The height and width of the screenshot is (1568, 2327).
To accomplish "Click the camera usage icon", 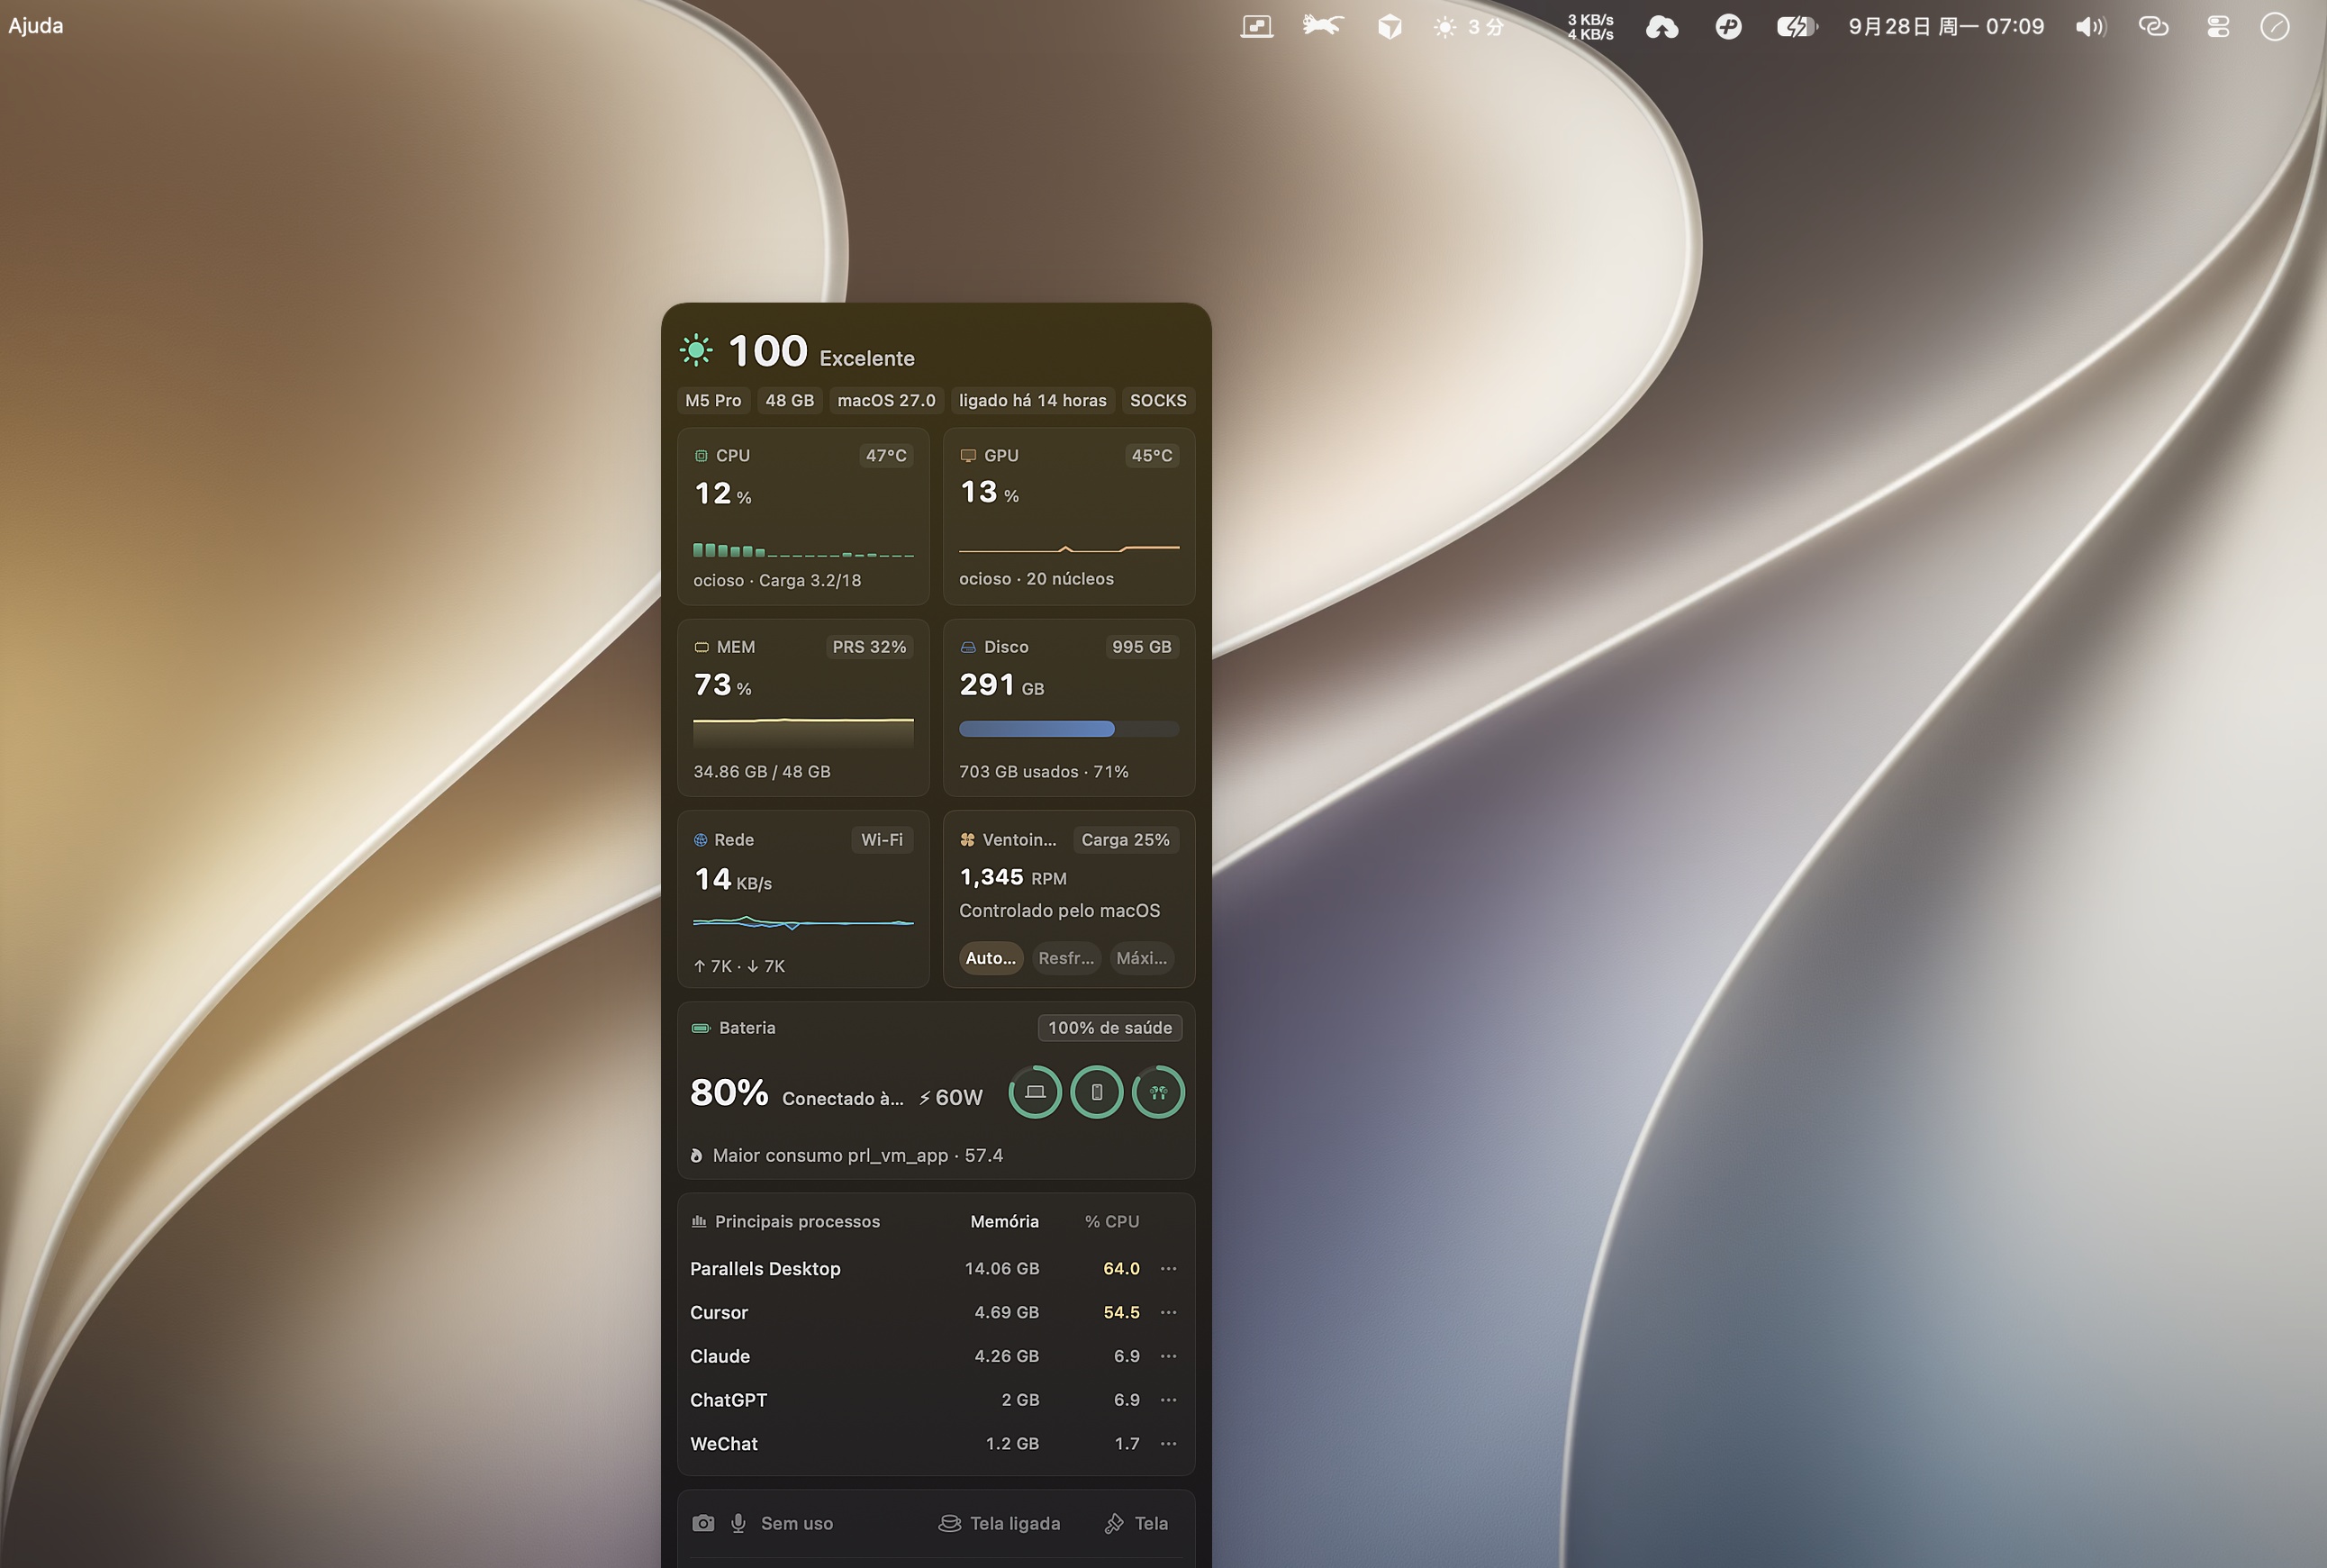I will coord(703,1523).
